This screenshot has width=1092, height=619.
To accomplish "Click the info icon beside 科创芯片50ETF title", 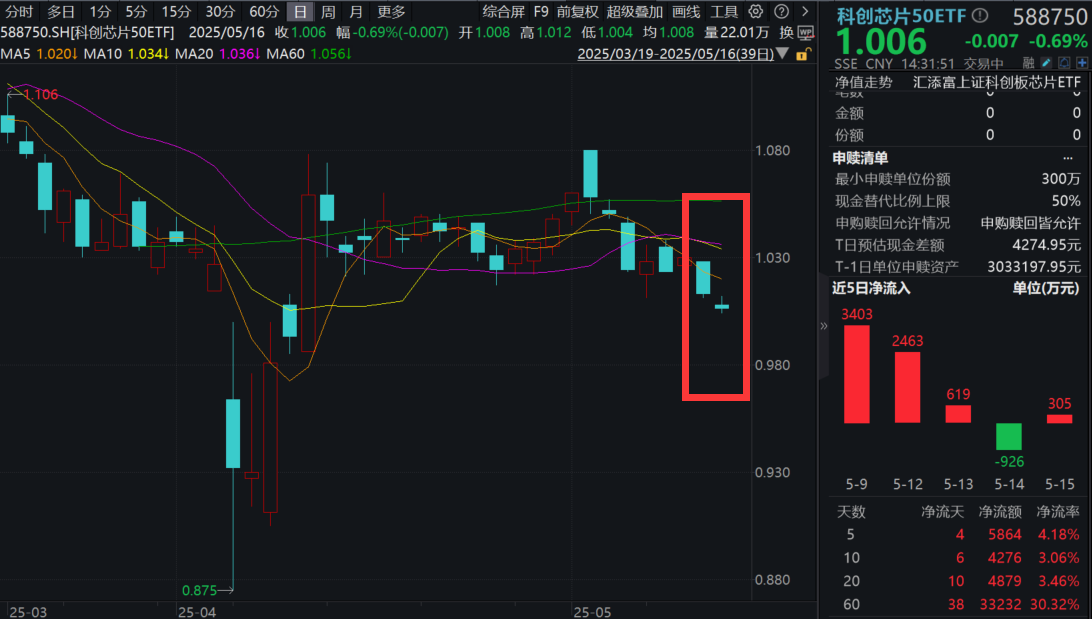I will [980, 13].
